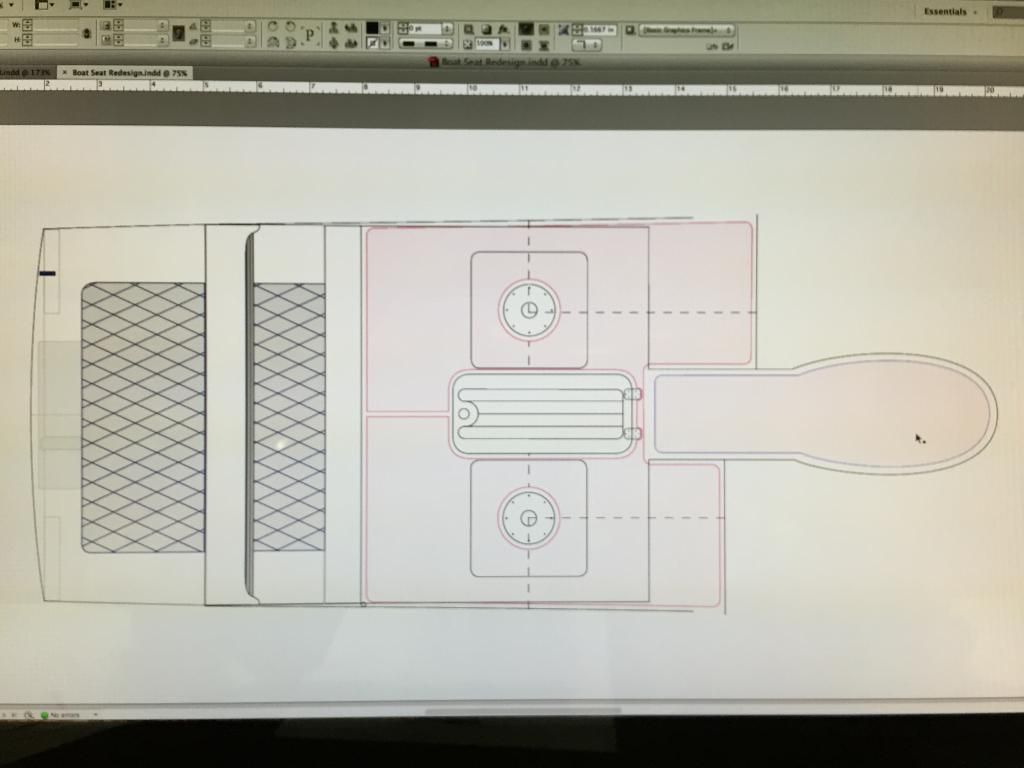The width and height of the screenshot is (1024, 768).
Task: Toggle constrain proportions for width and height
Action: point(87,33)
